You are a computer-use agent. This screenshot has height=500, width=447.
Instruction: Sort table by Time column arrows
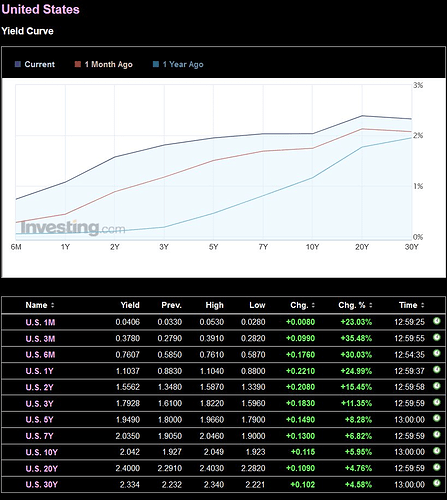423,305
